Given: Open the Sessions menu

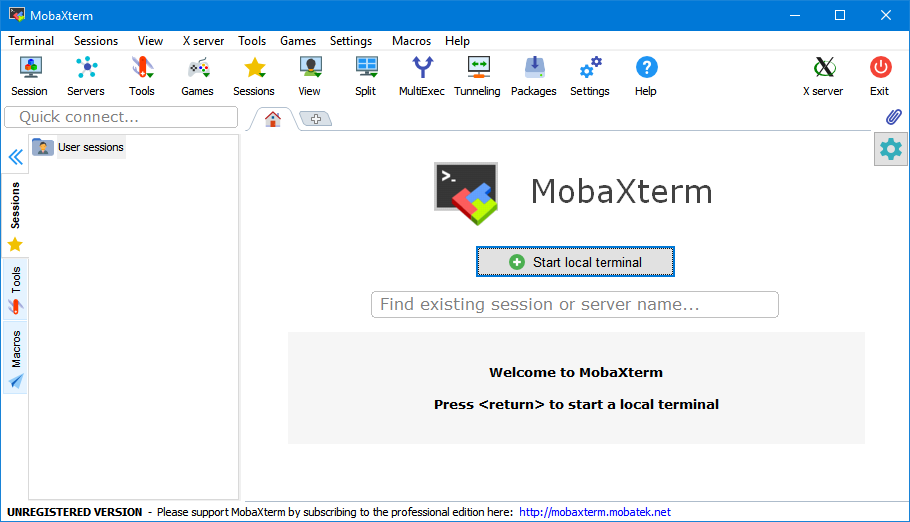Looking at the screenshot, I should click(96, 41).
